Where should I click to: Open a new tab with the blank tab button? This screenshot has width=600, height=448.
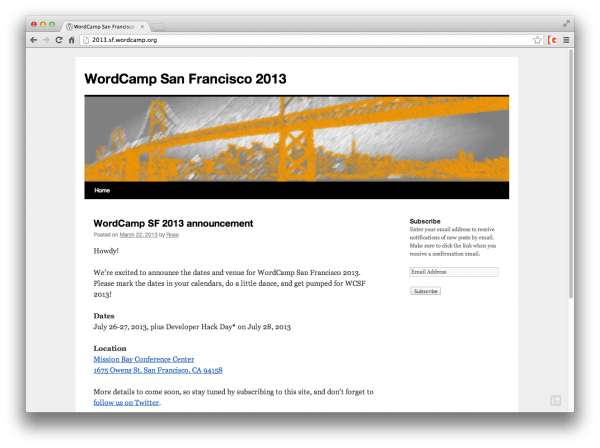pos(158,27)
